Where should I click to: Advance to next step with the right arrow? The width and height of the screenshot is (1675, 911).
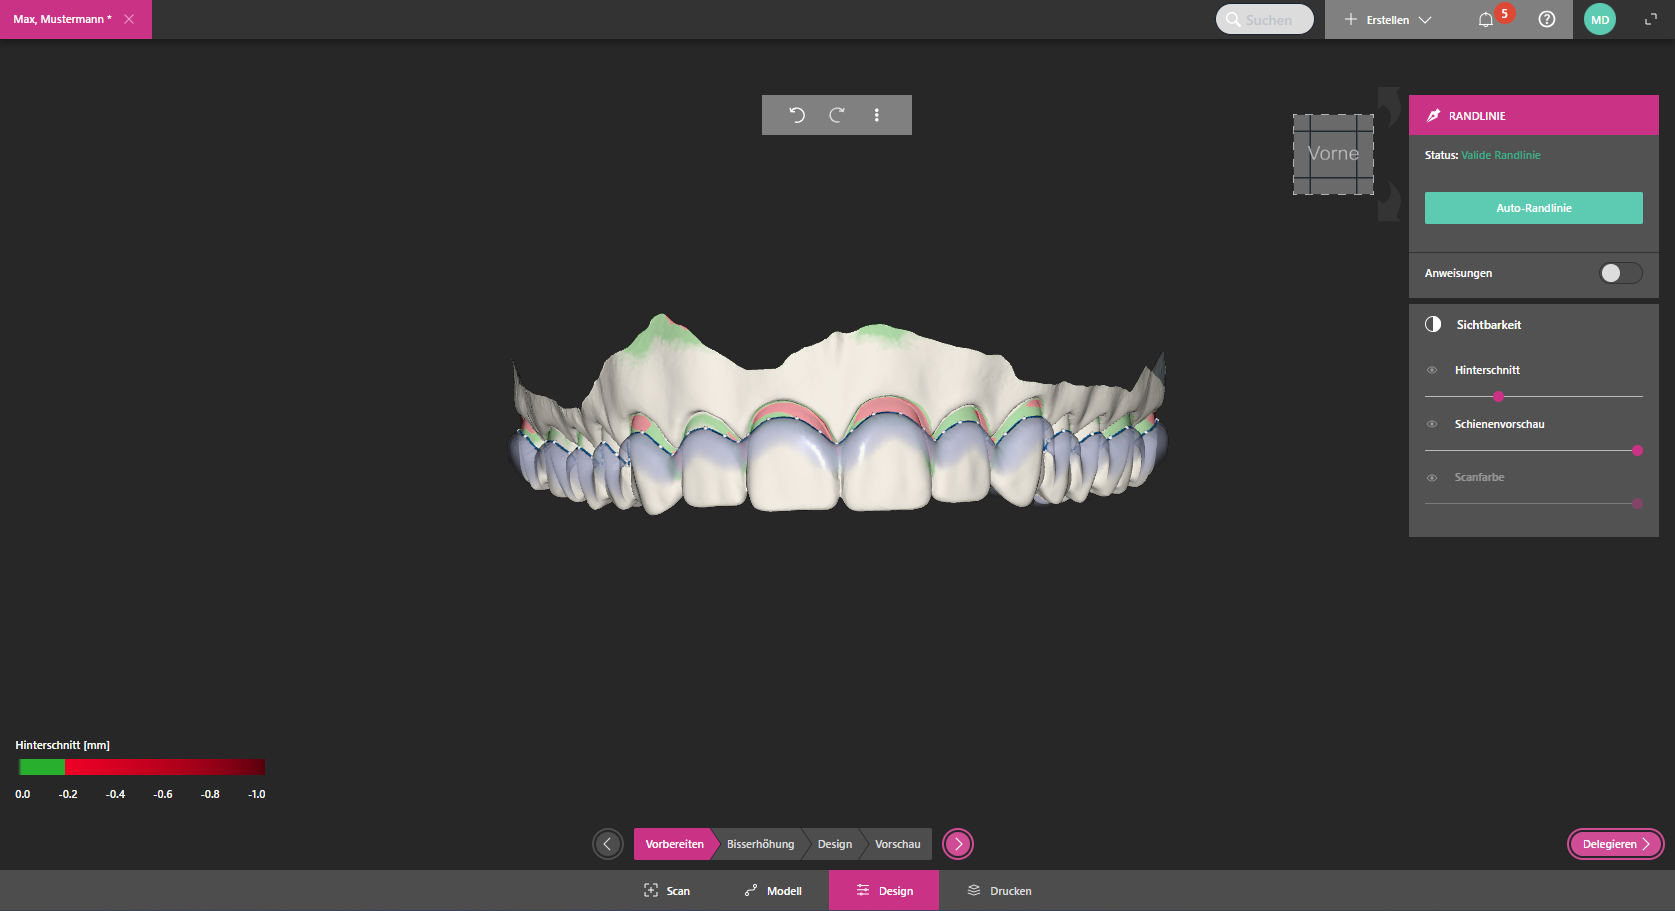click(x=958, y=844)
